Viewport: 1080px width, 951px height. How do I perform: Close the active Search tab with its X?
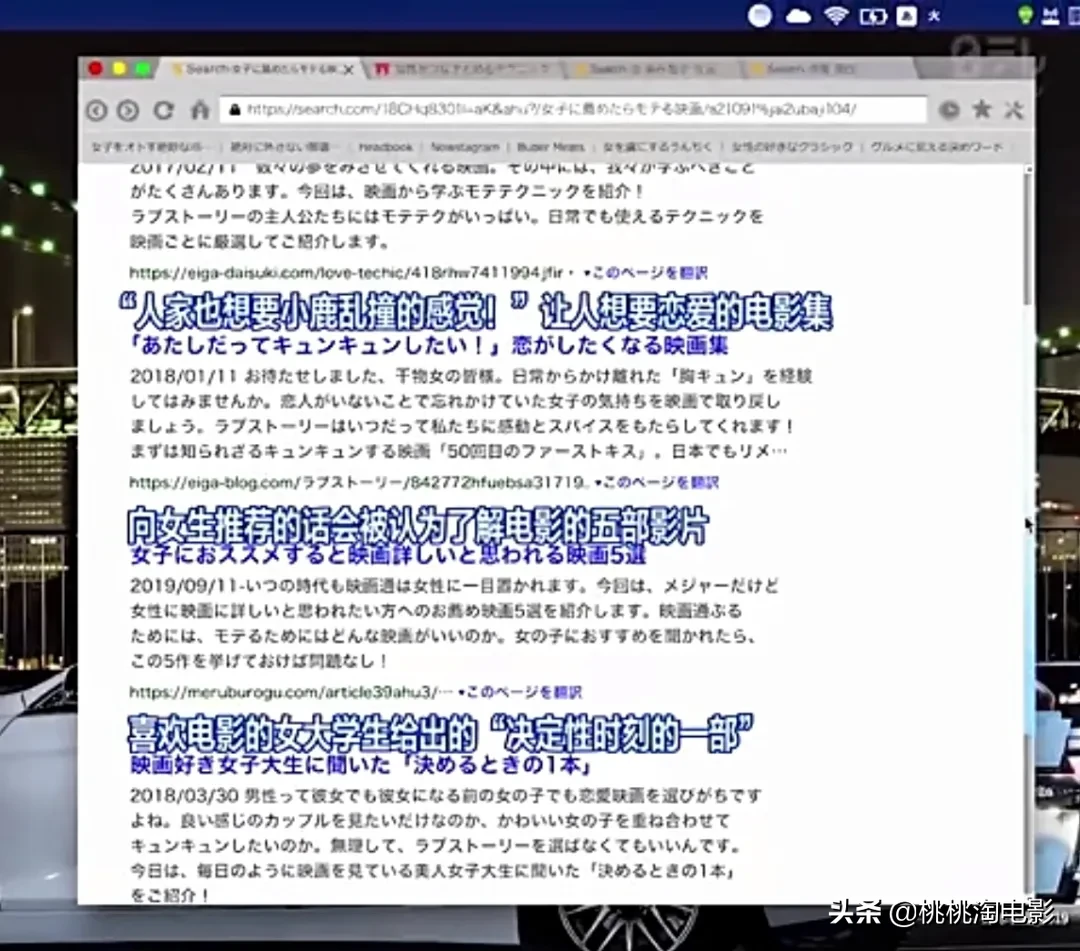tap(349, 70)
